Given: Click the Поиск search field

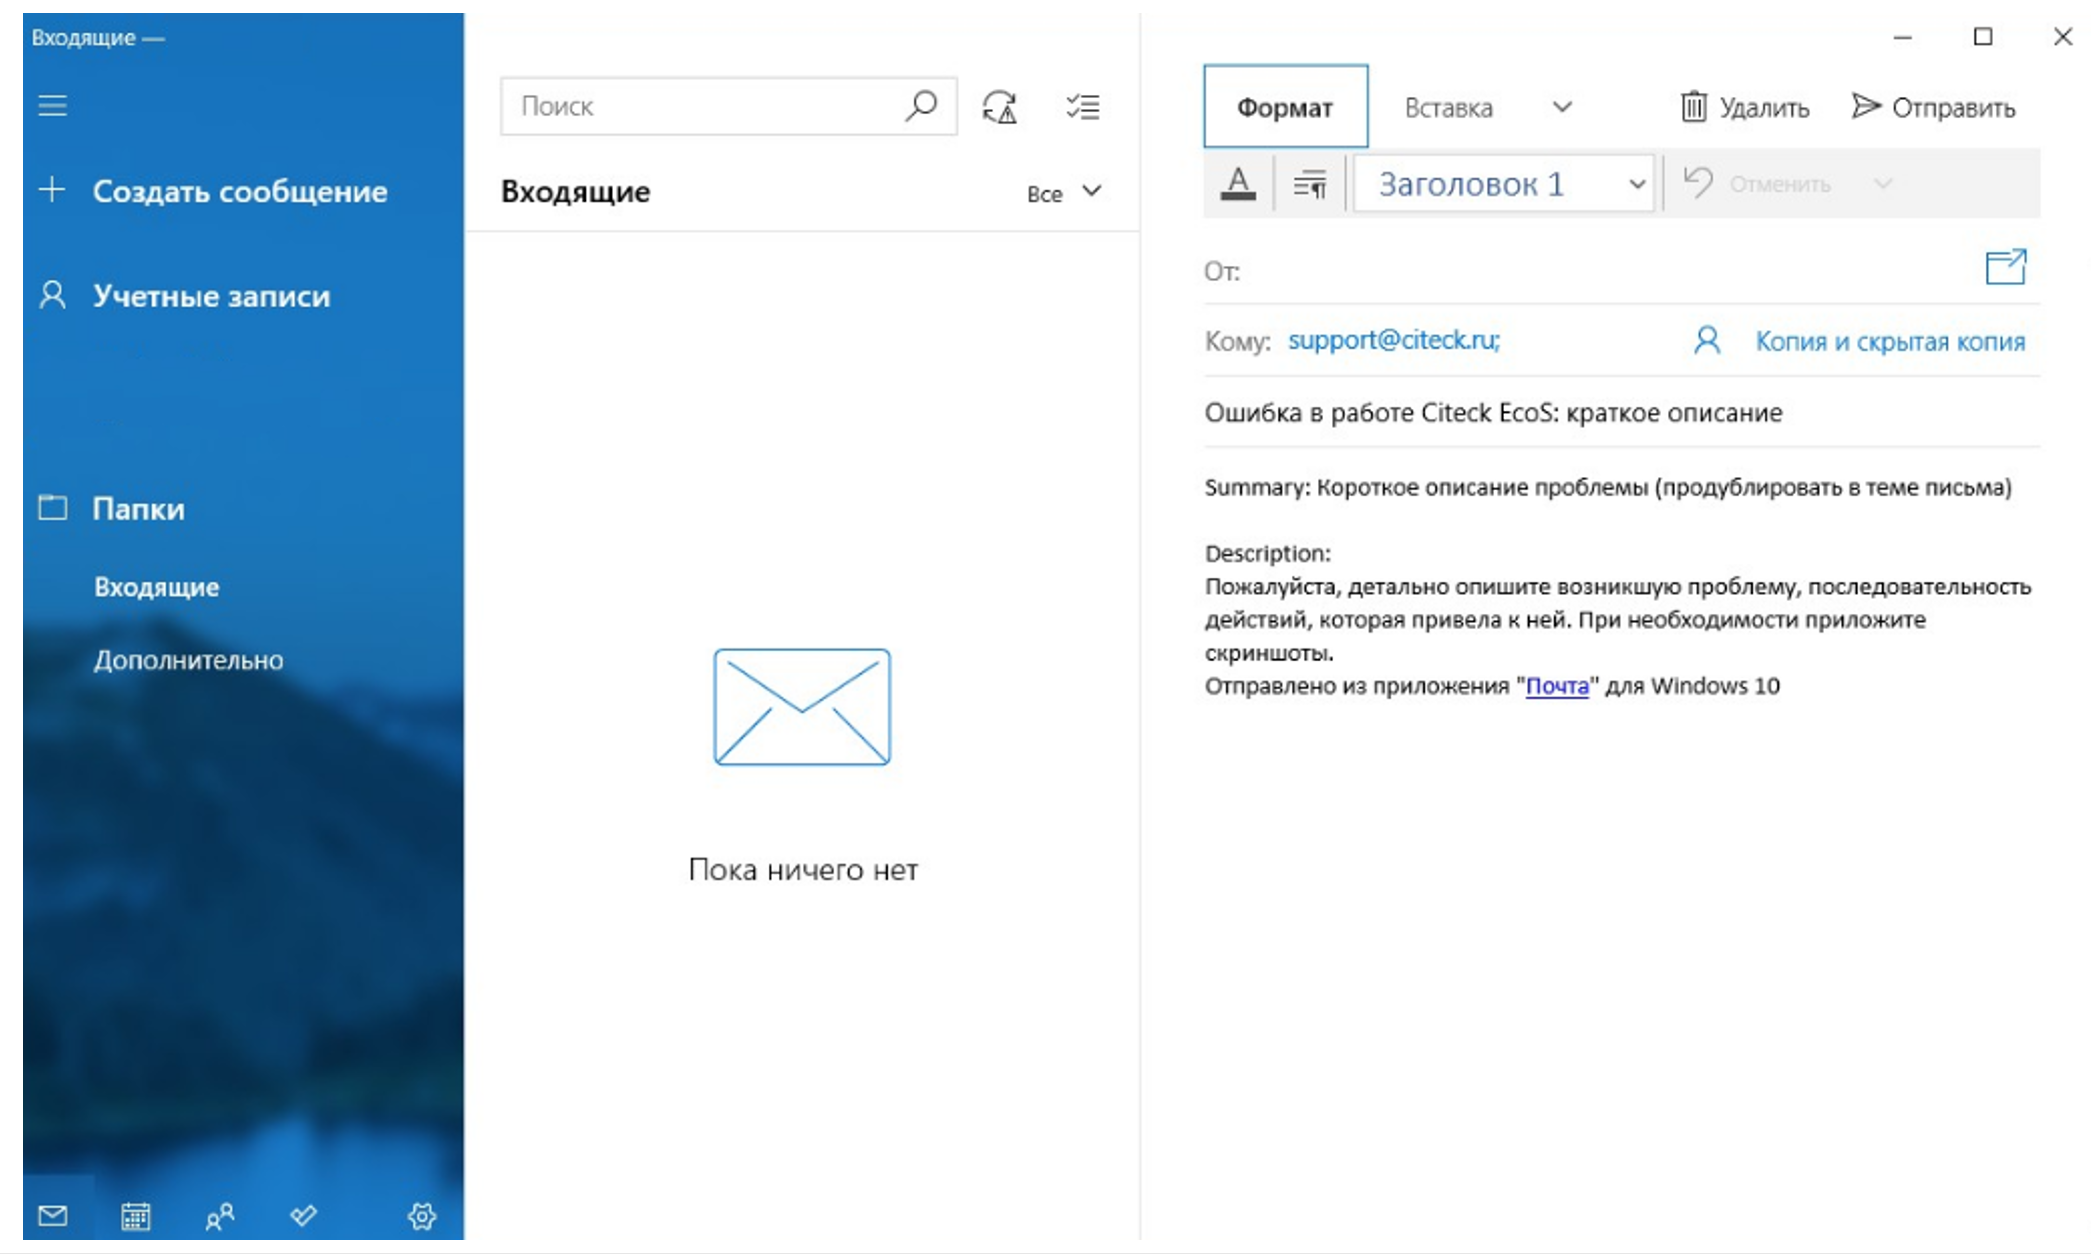Looking at the screenshot, I should (x=728, y=106).
